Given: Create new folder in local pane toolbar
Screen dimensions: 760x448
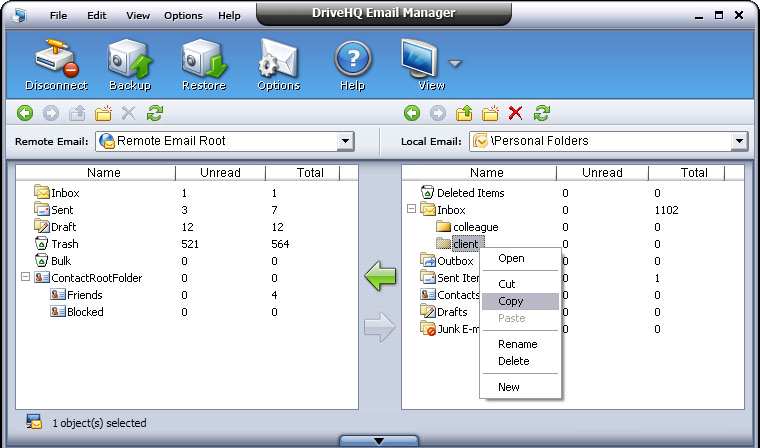Looking at the screenshot, I should [490, 113].
